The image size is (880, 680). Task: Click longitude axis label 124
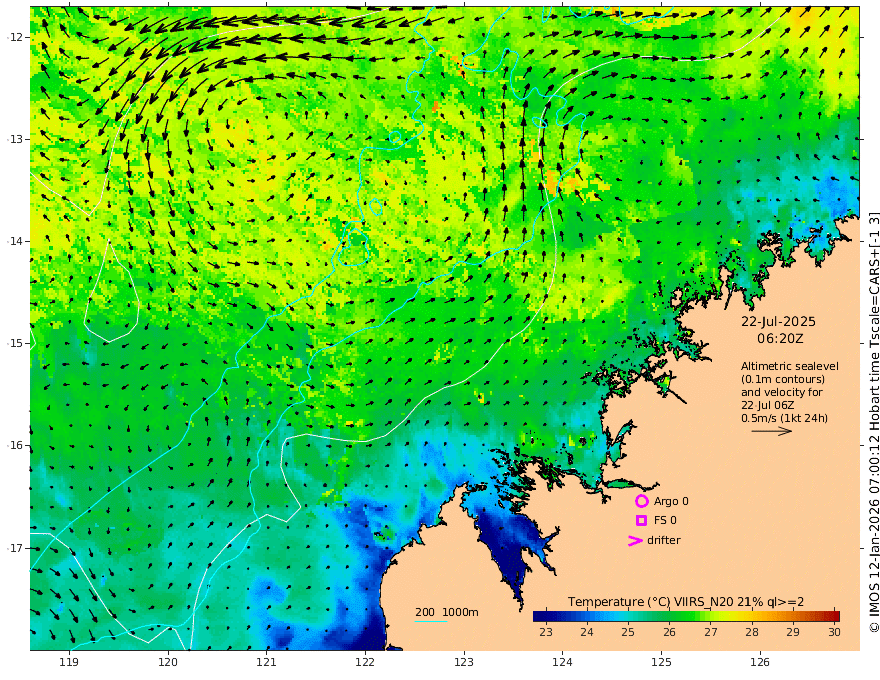pos(562,662)
